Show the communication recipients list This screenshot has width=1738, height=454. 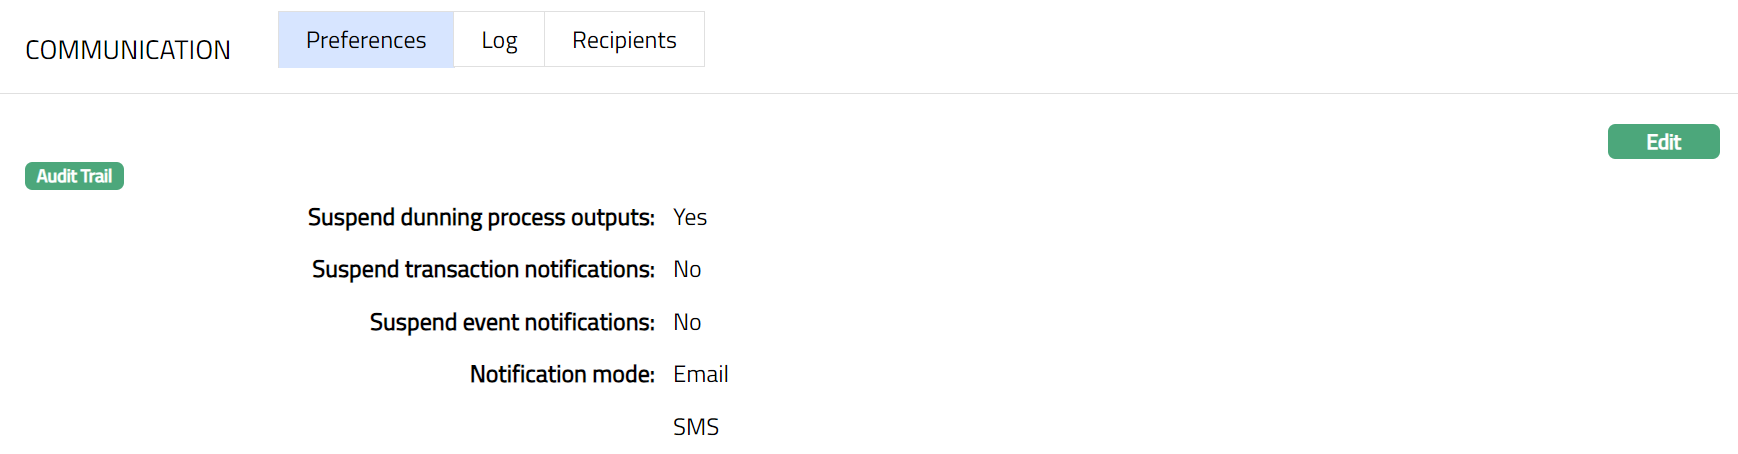(624, 40)
